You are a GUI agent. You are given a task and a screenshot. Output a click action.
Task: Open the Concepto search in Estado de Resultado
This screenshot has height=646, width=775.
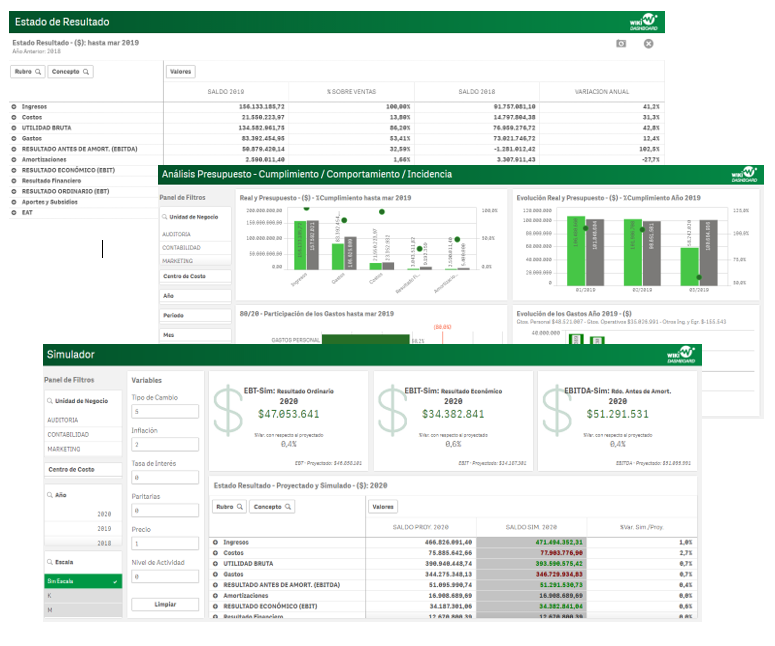tap(70, 72)
